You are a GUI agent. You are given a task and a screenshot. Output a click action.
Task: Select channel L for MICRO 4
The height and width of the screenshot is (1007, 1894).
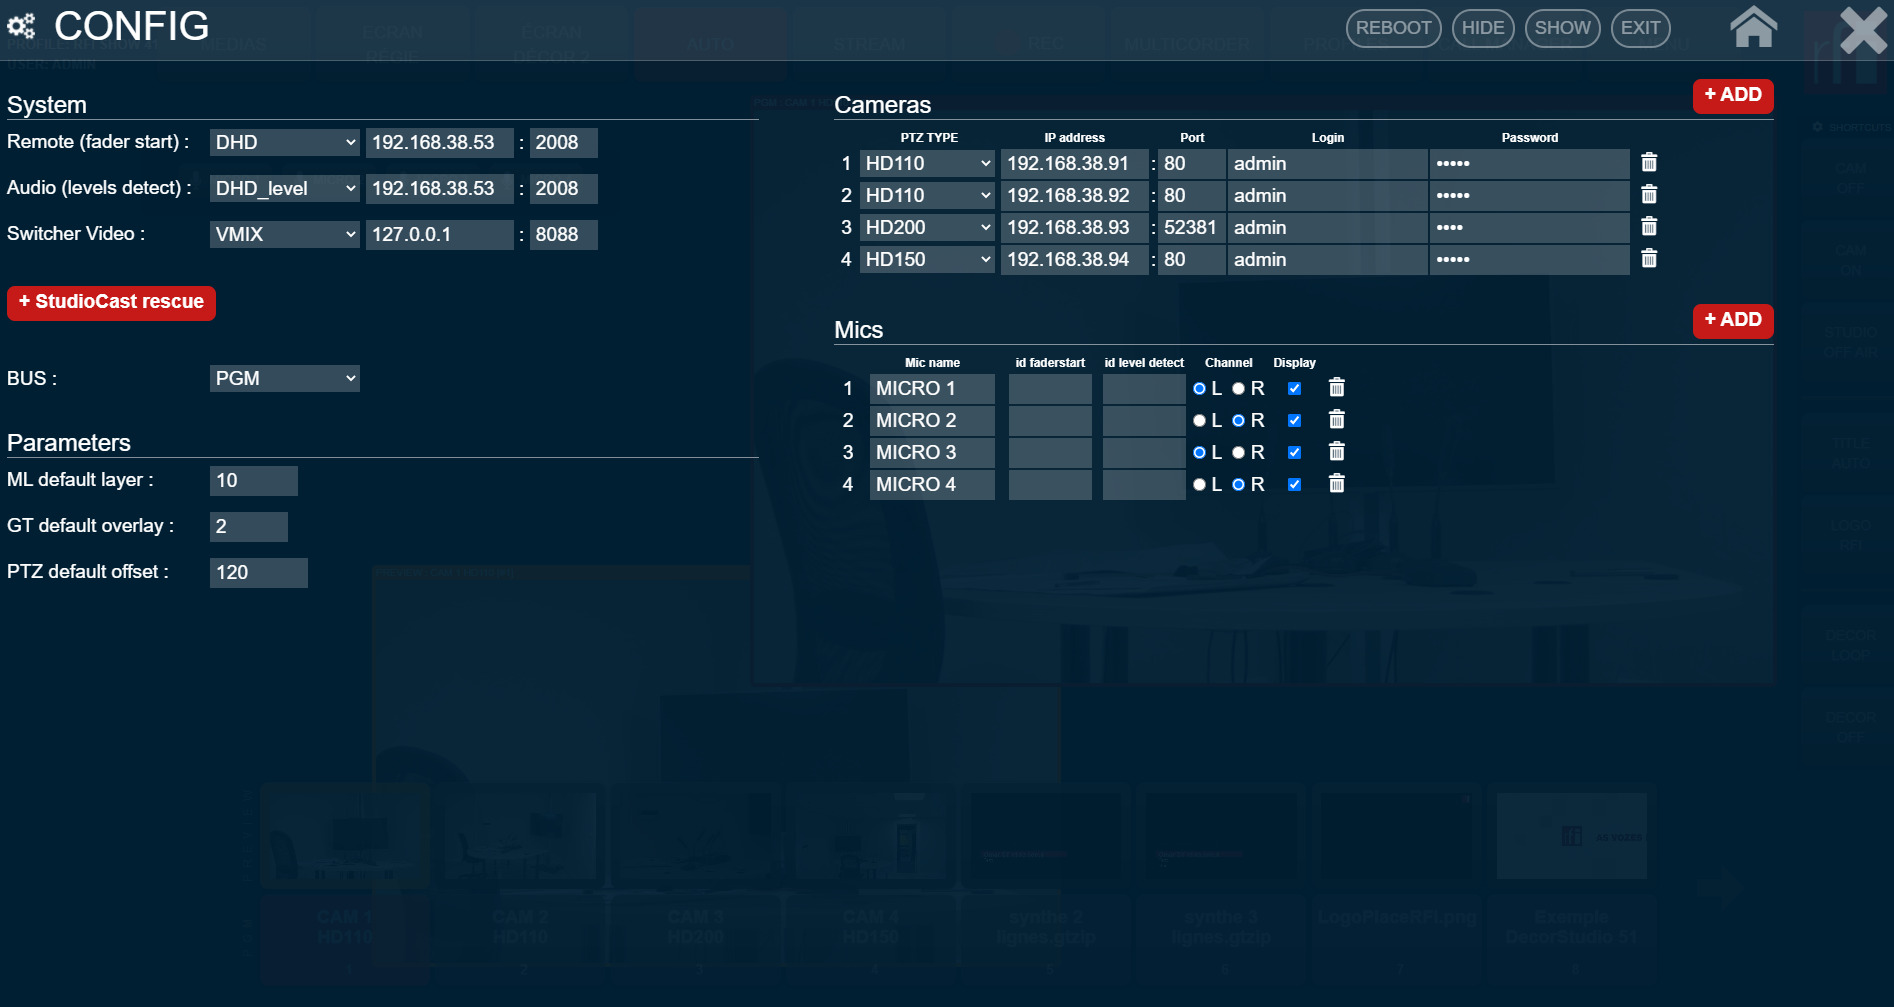pos(1199,484)
